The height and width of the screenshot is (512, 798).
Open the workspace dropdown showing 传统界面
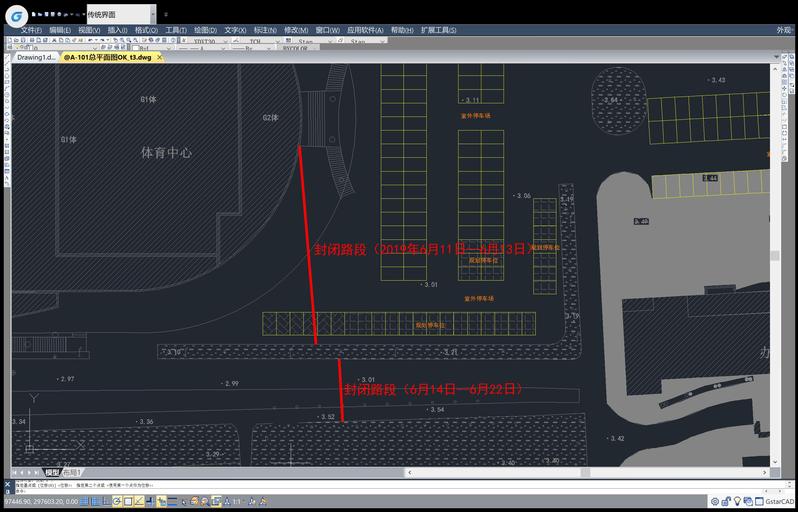pyautogui.click(x=120, y=15)
